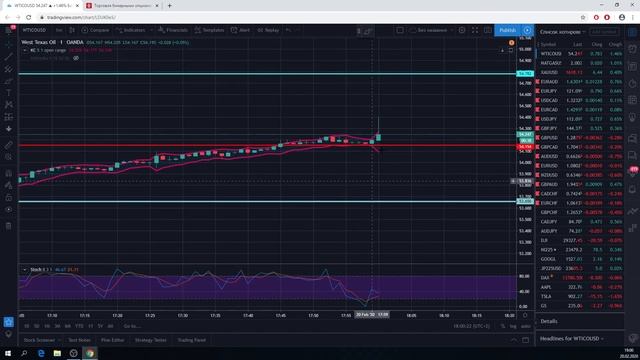Select TSLA row in watchlist
The width and height of the screenshot is (640, 360).
point(580,296)
